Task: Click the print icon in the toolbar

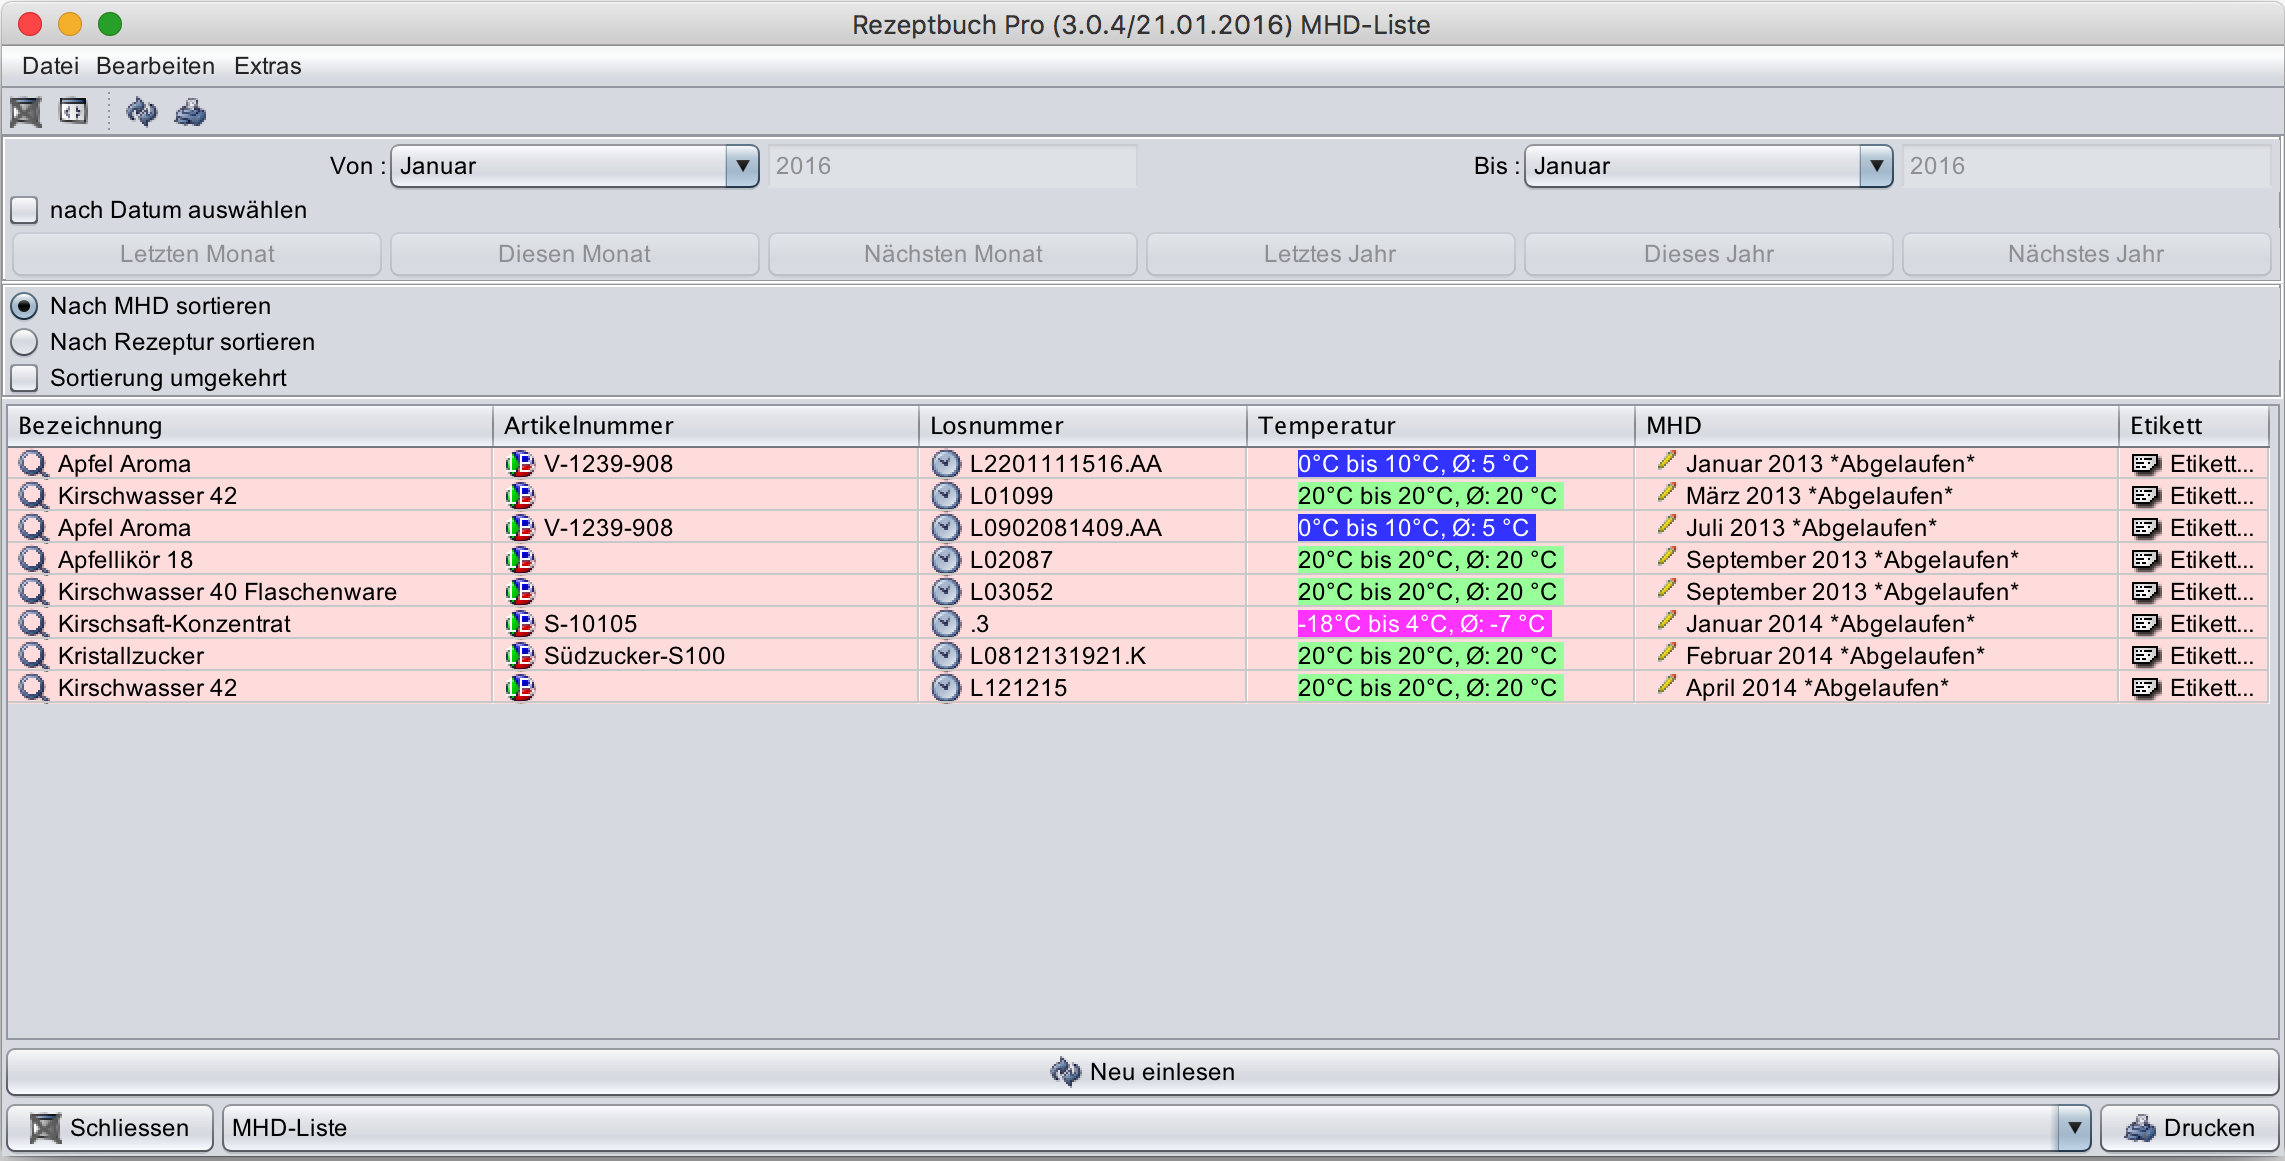Action: [190, 112]
